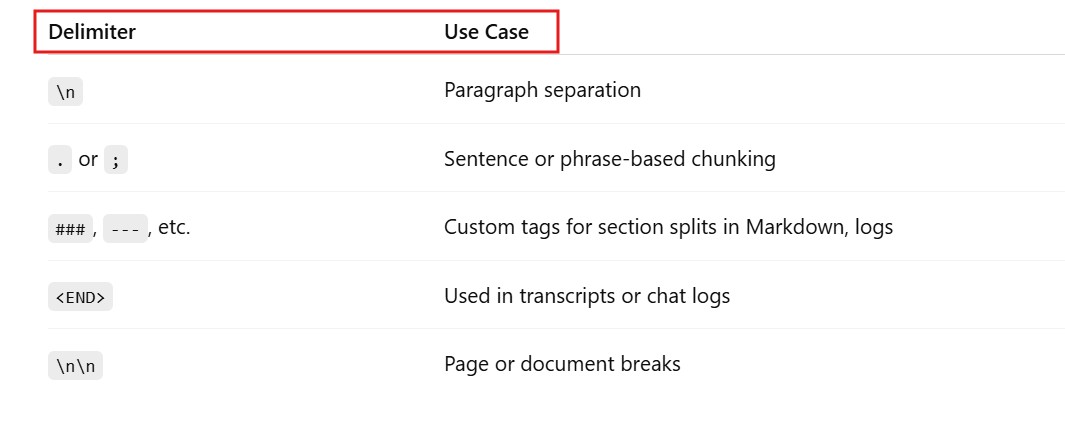Select the double \n\n delimiter code chip
The height and width of the screenshot is (446, 1065).
pos(75,366)
